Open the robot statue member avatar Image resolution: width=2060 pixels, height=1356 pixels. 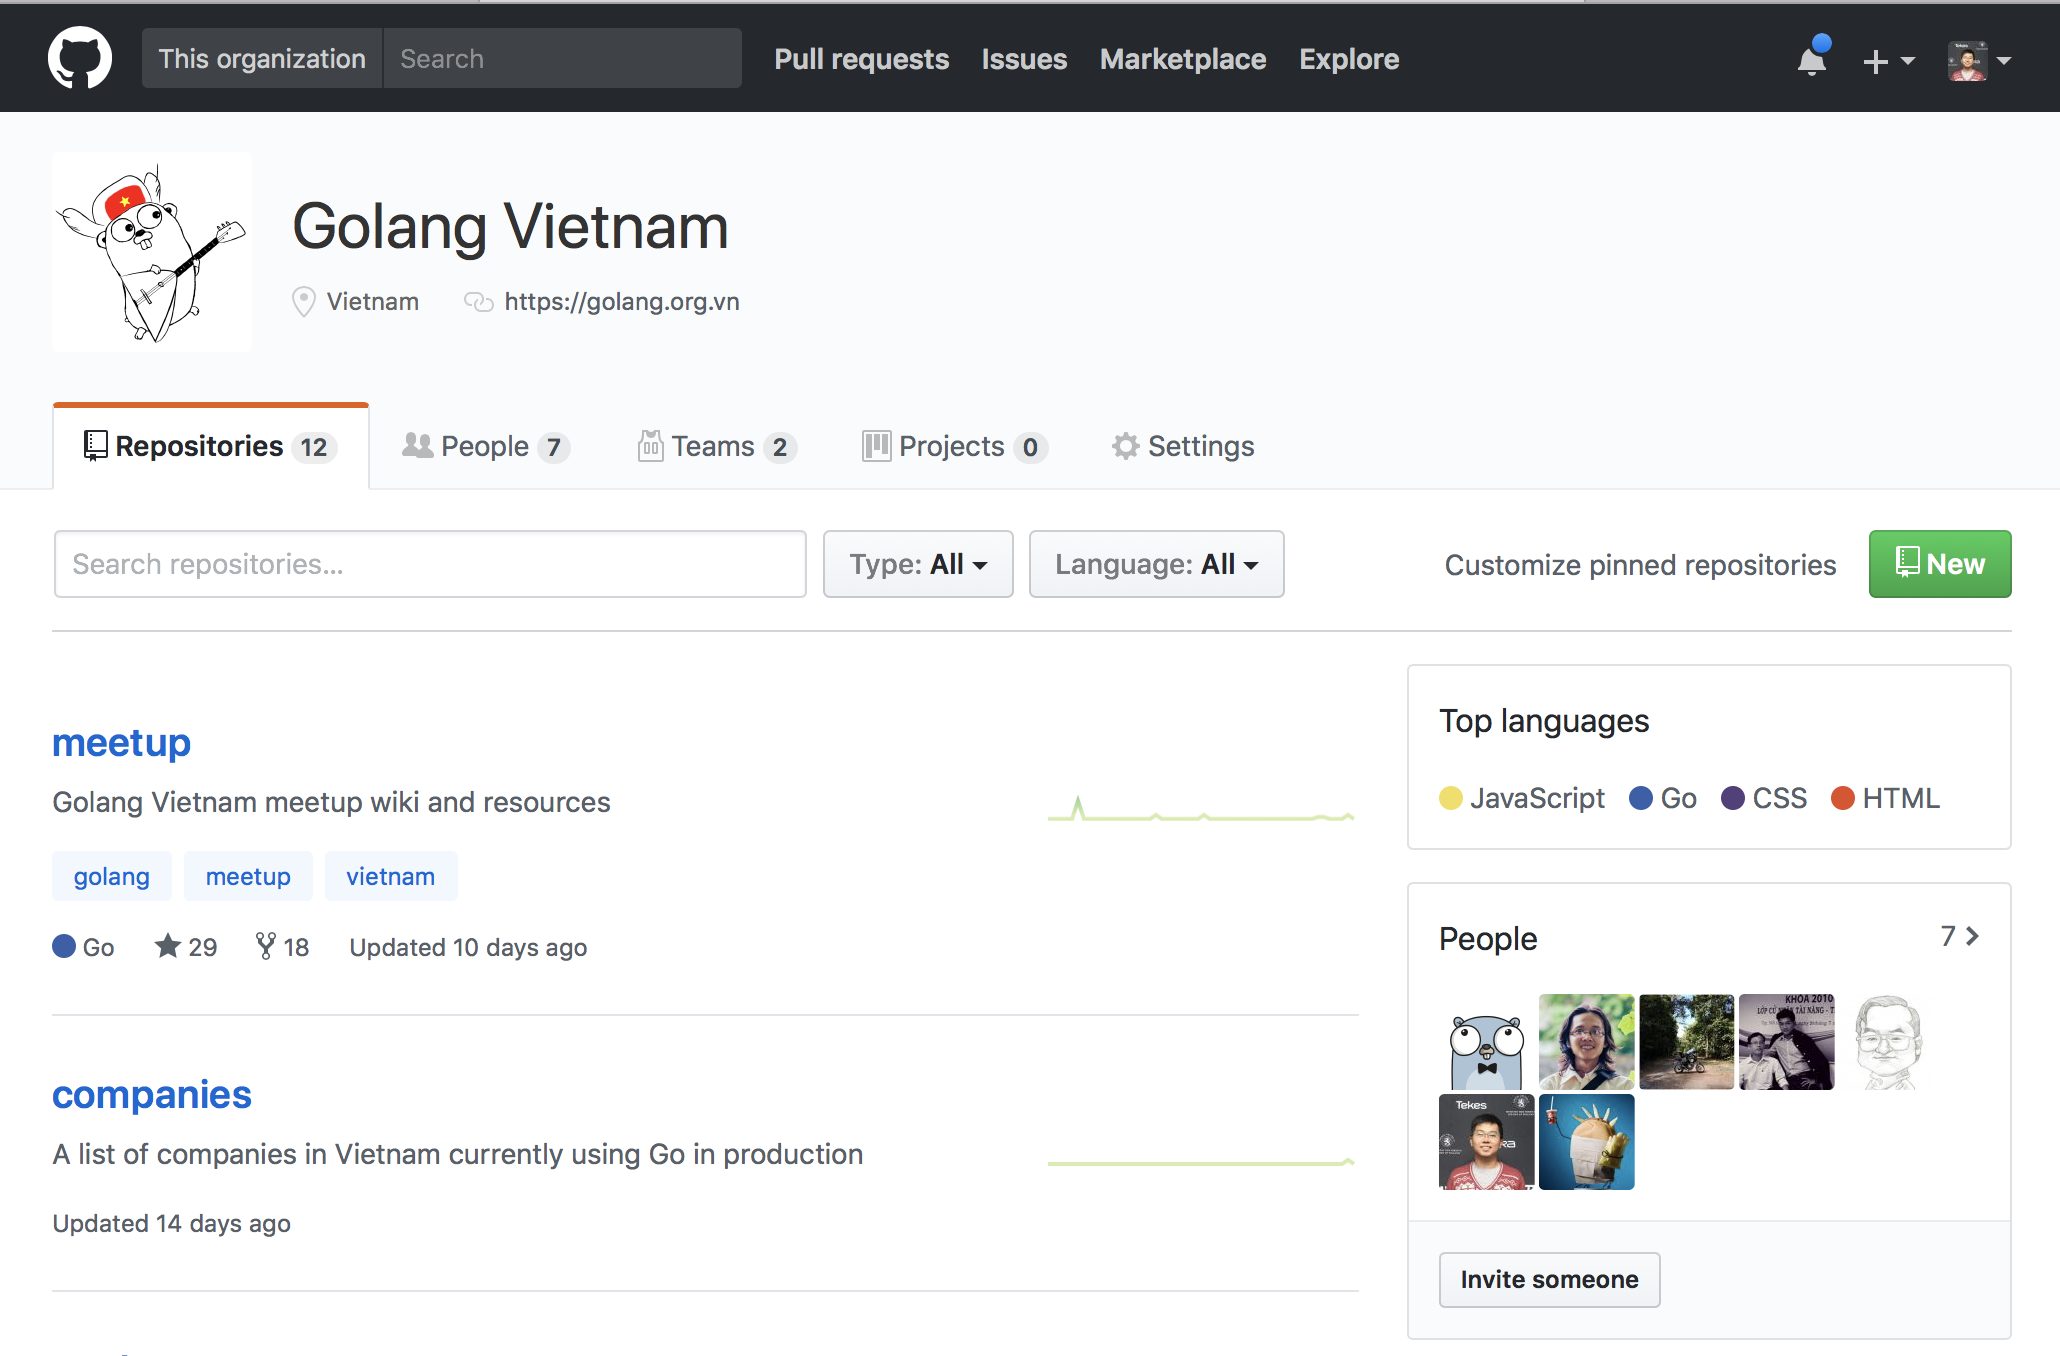click(x=1587, y=1142)
